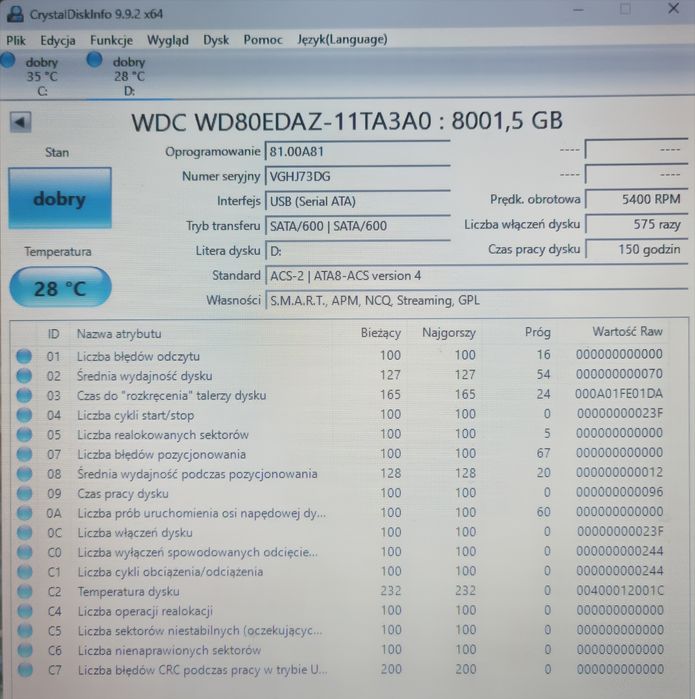Click status icon of attribute C5 row
The height and width of the screenshot is (699, 695).
(x=25, y=631)
